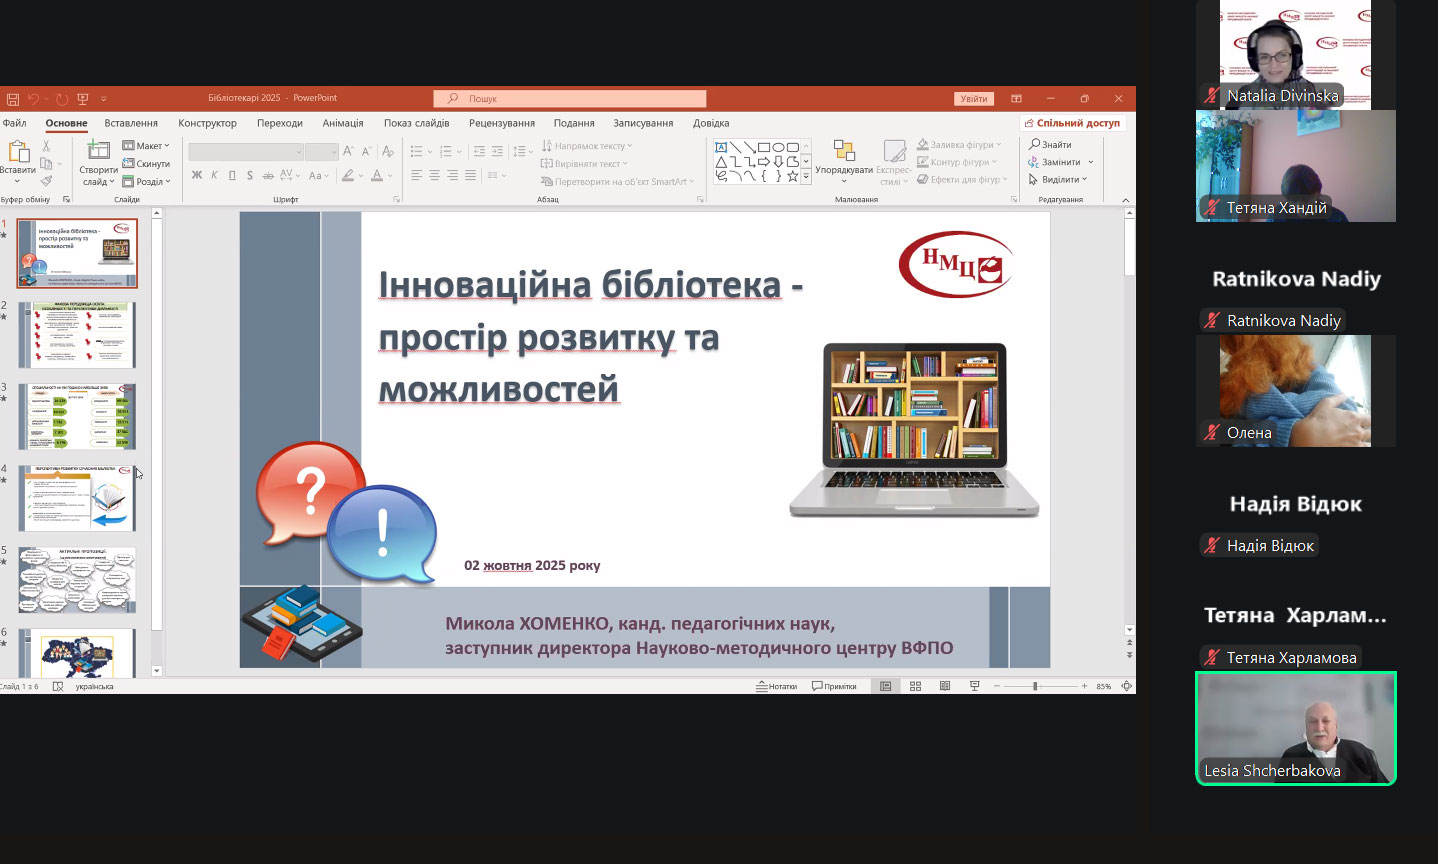
Task: Select the star shape in the shapes gallery
Action: coord(793,177)
